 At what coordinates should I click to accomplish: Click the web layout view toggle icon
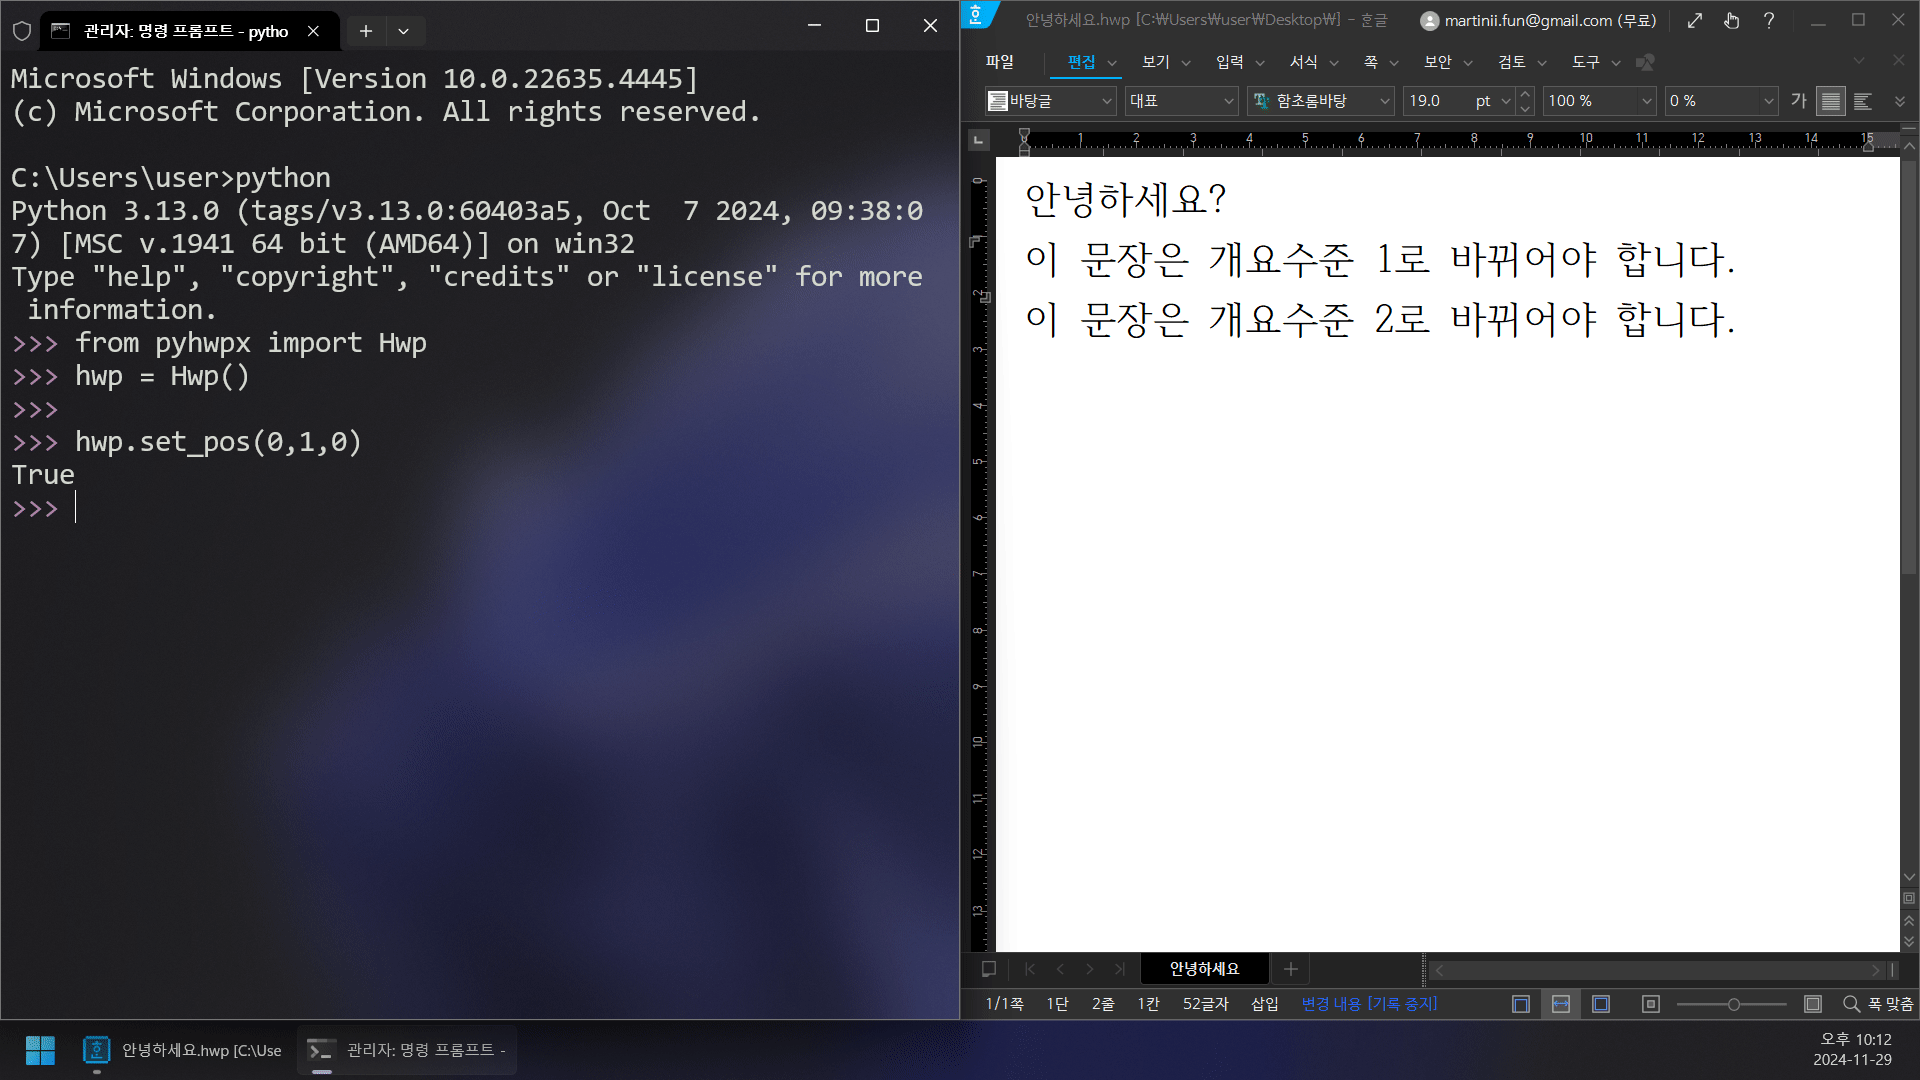click(1561, 1004)
